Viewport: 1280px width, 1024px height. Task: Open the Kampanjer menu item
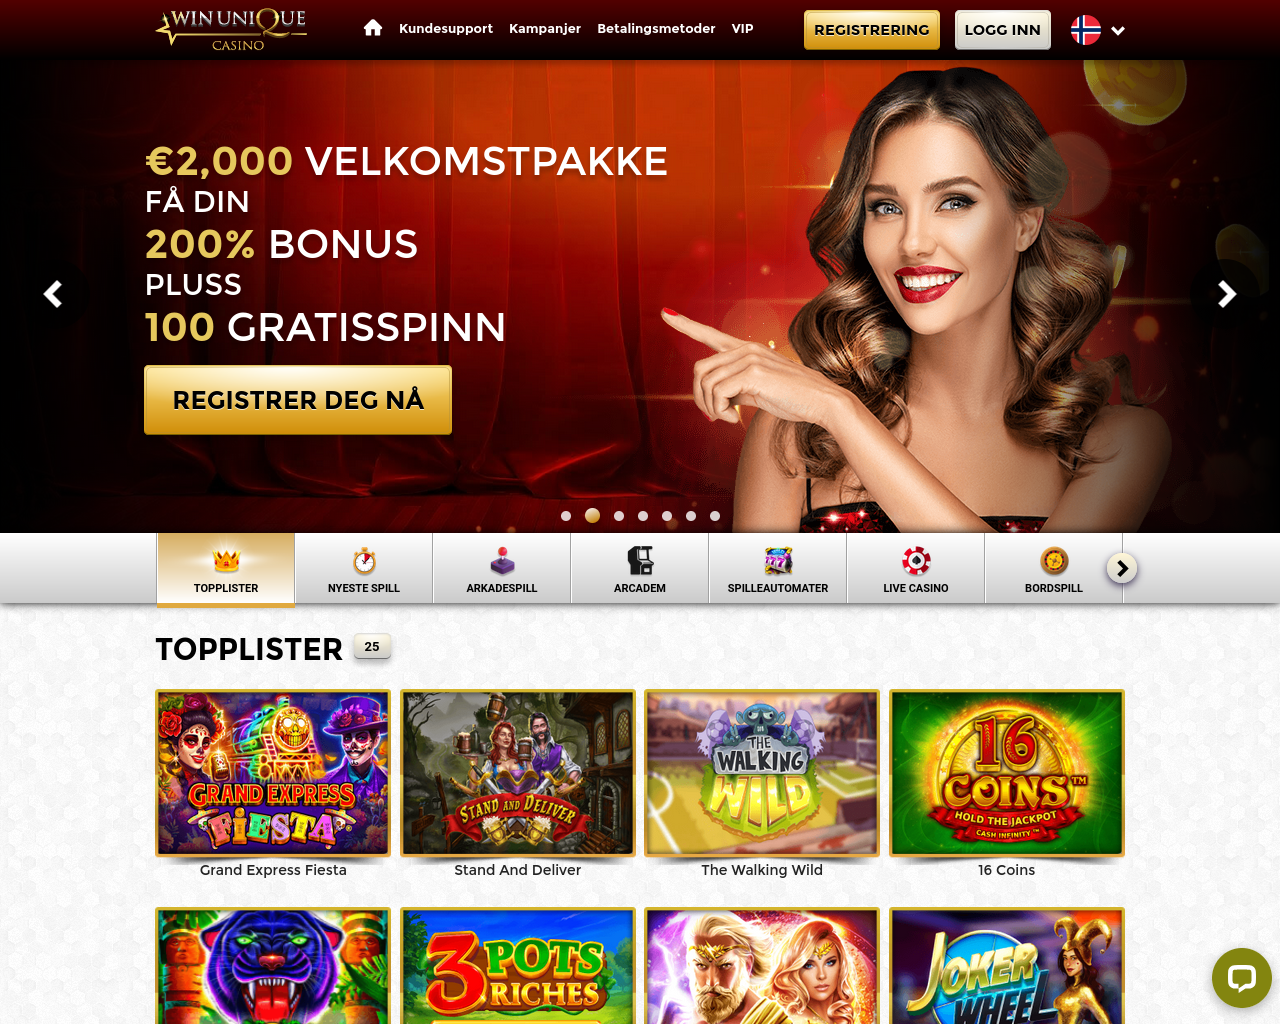[545, 29]
